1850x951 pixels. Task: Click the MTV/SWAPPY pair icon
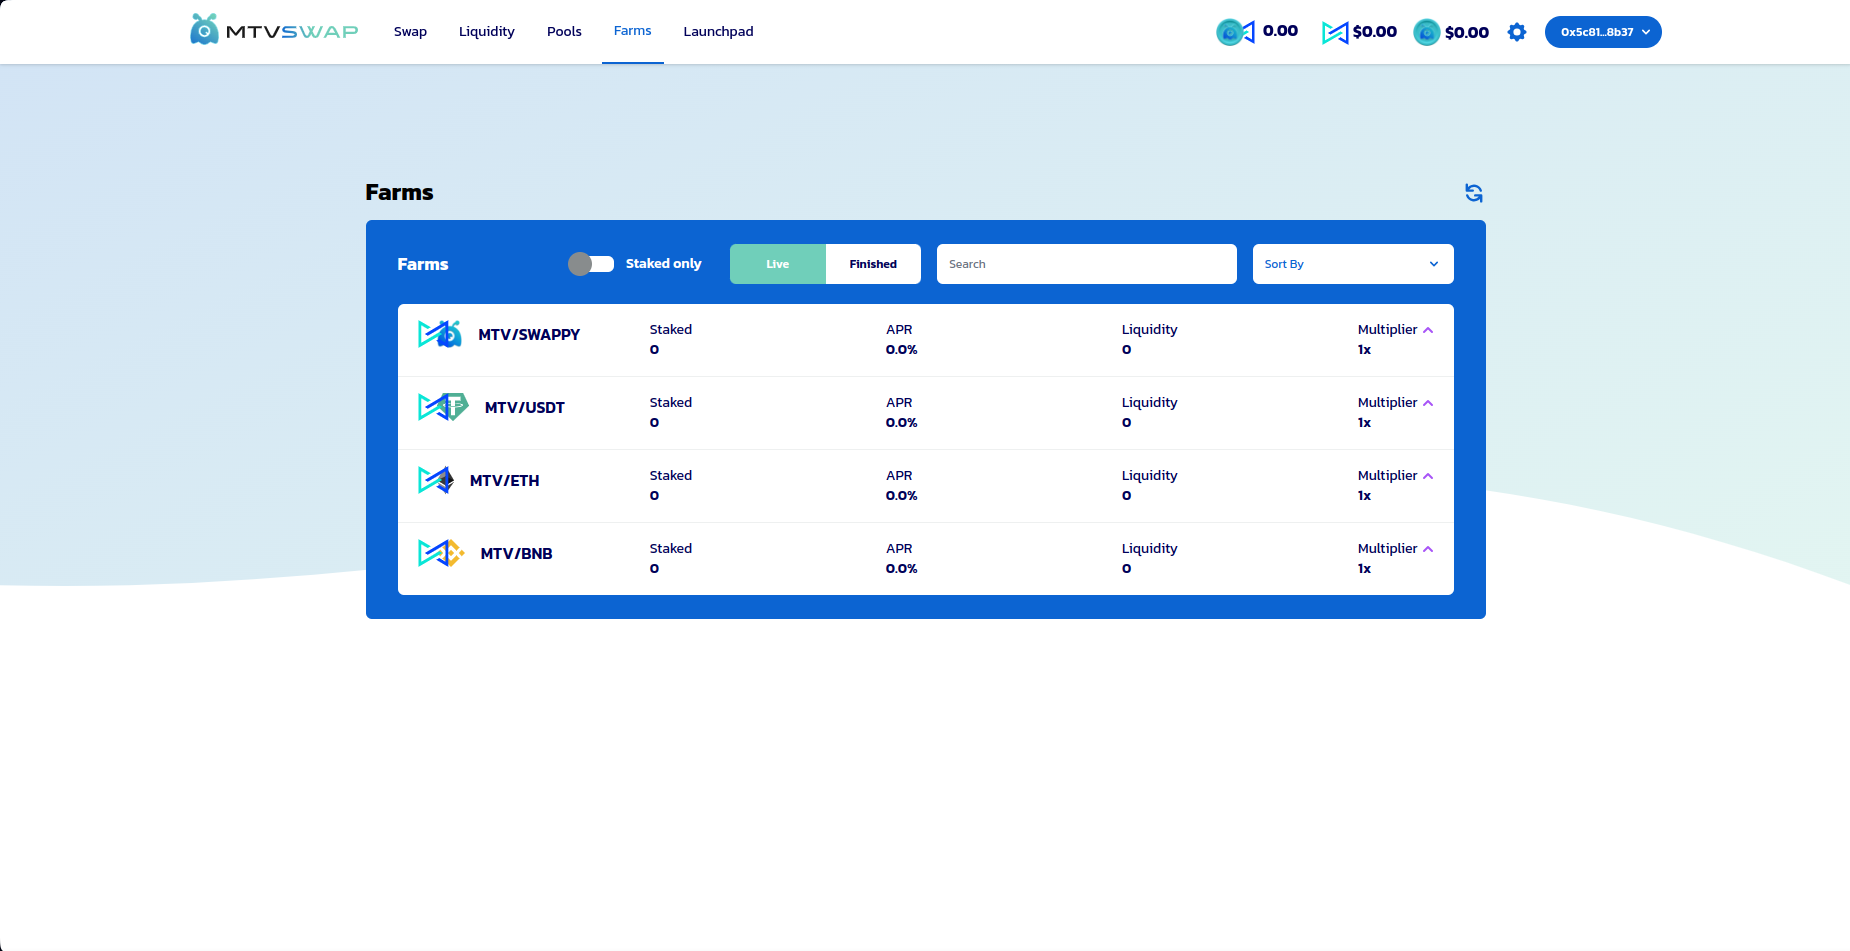point(440,334)
